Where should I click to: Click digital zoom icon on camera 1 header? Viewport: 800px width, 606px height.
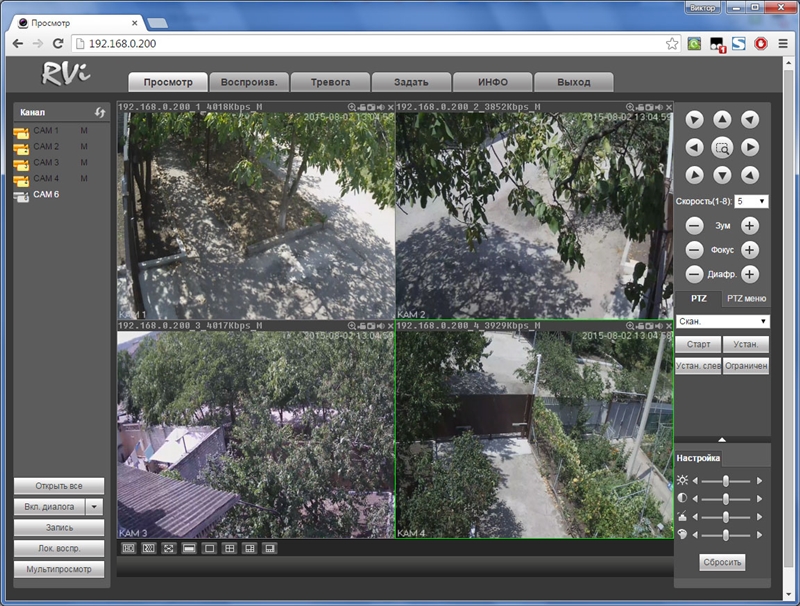point(351,107)
